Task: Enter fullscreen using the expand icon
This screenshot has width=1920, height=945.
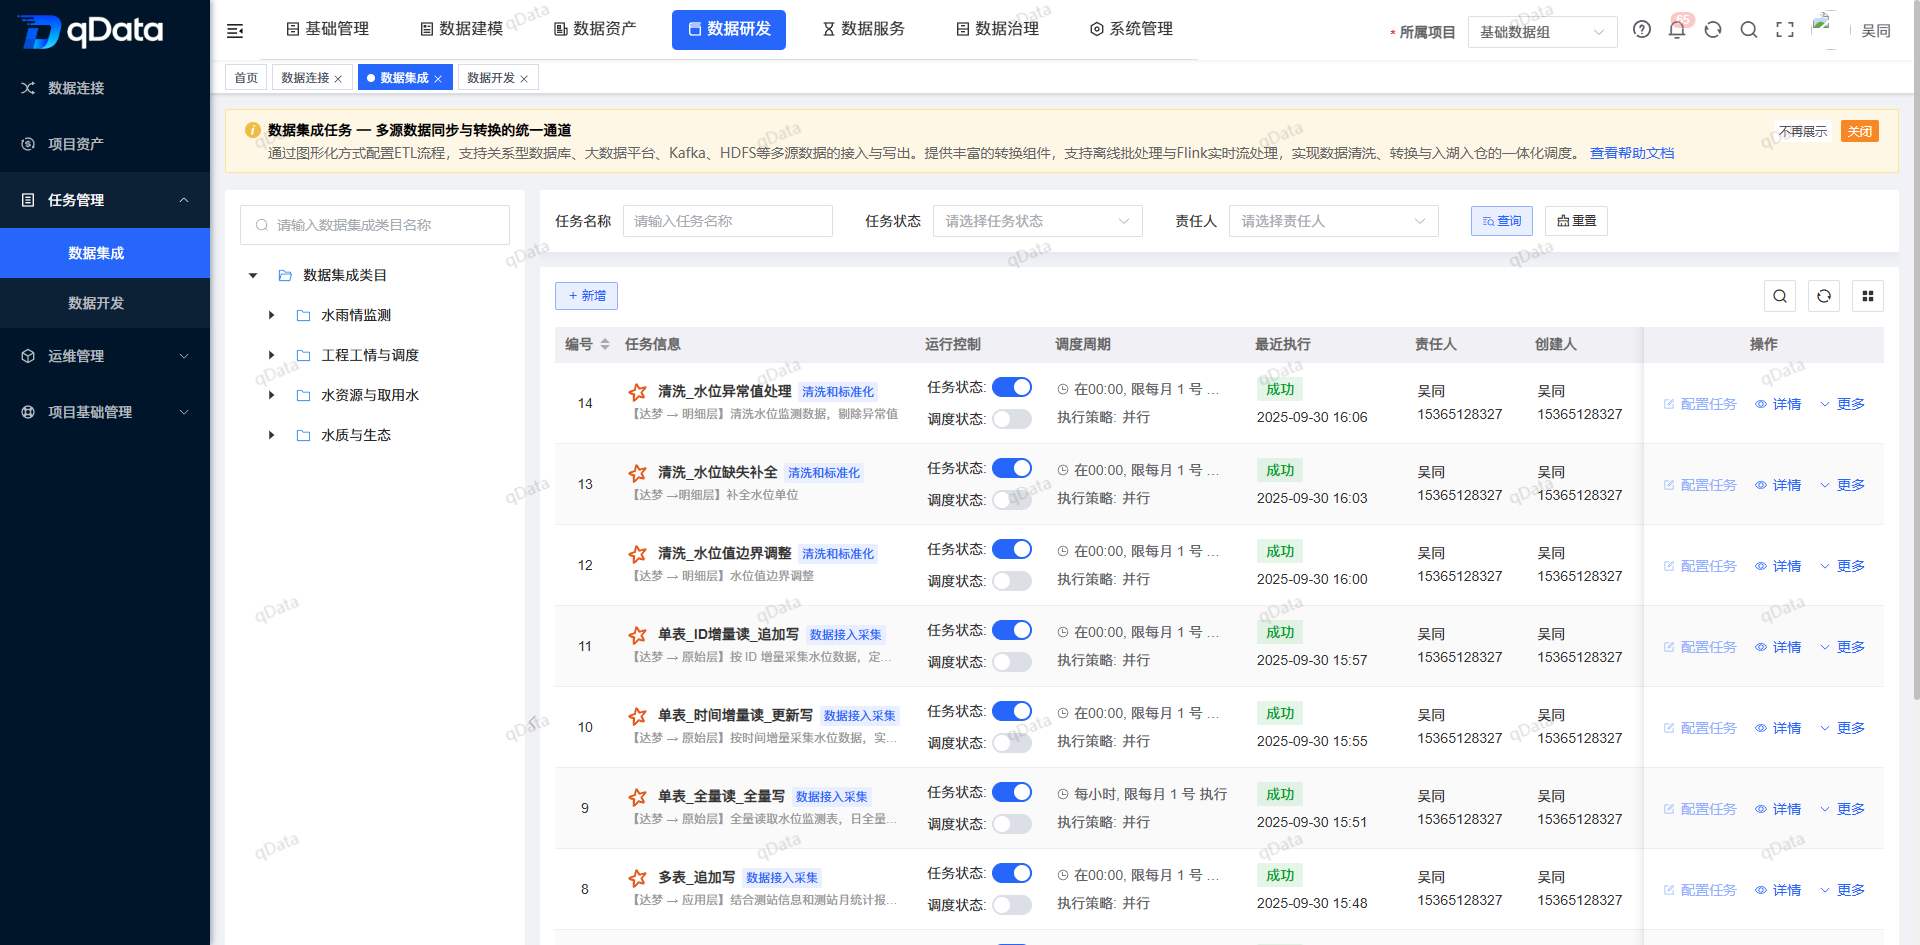Action: (1785, 30)
